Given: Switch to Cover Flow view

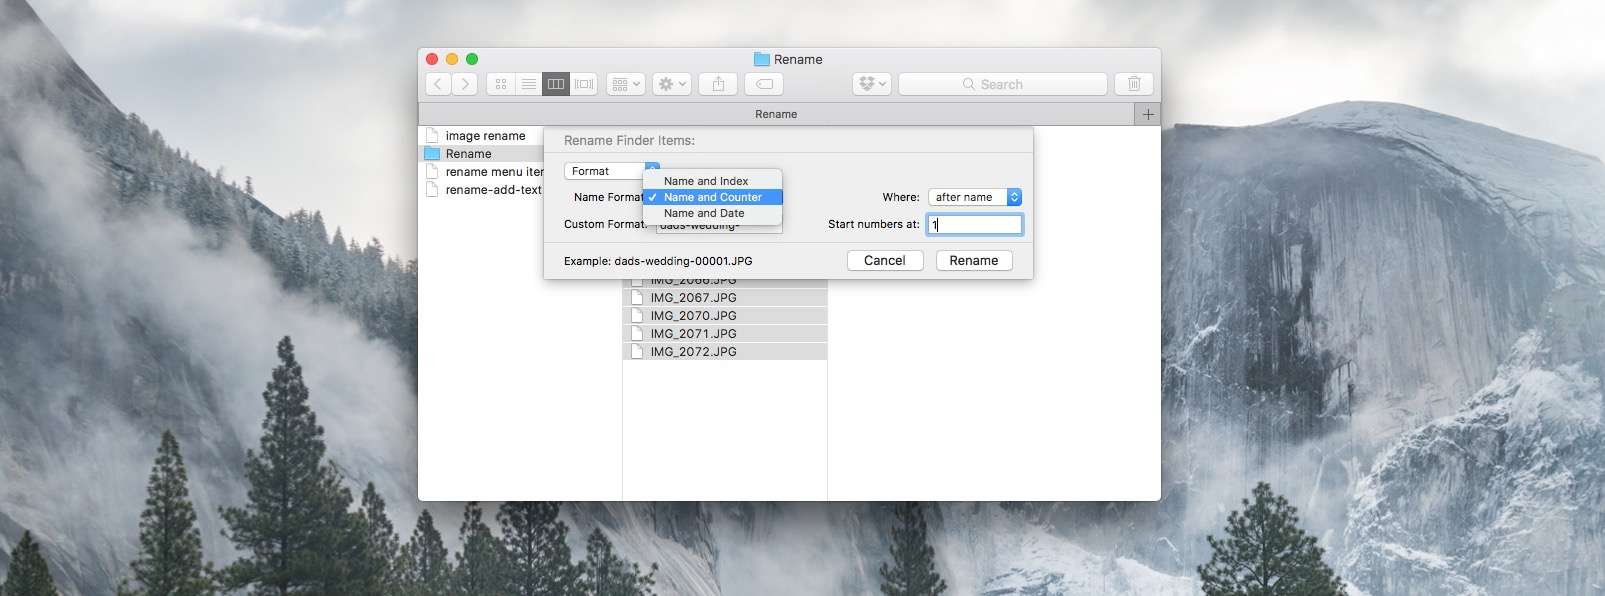Looking at the screenshot, I should coord(584,85).
